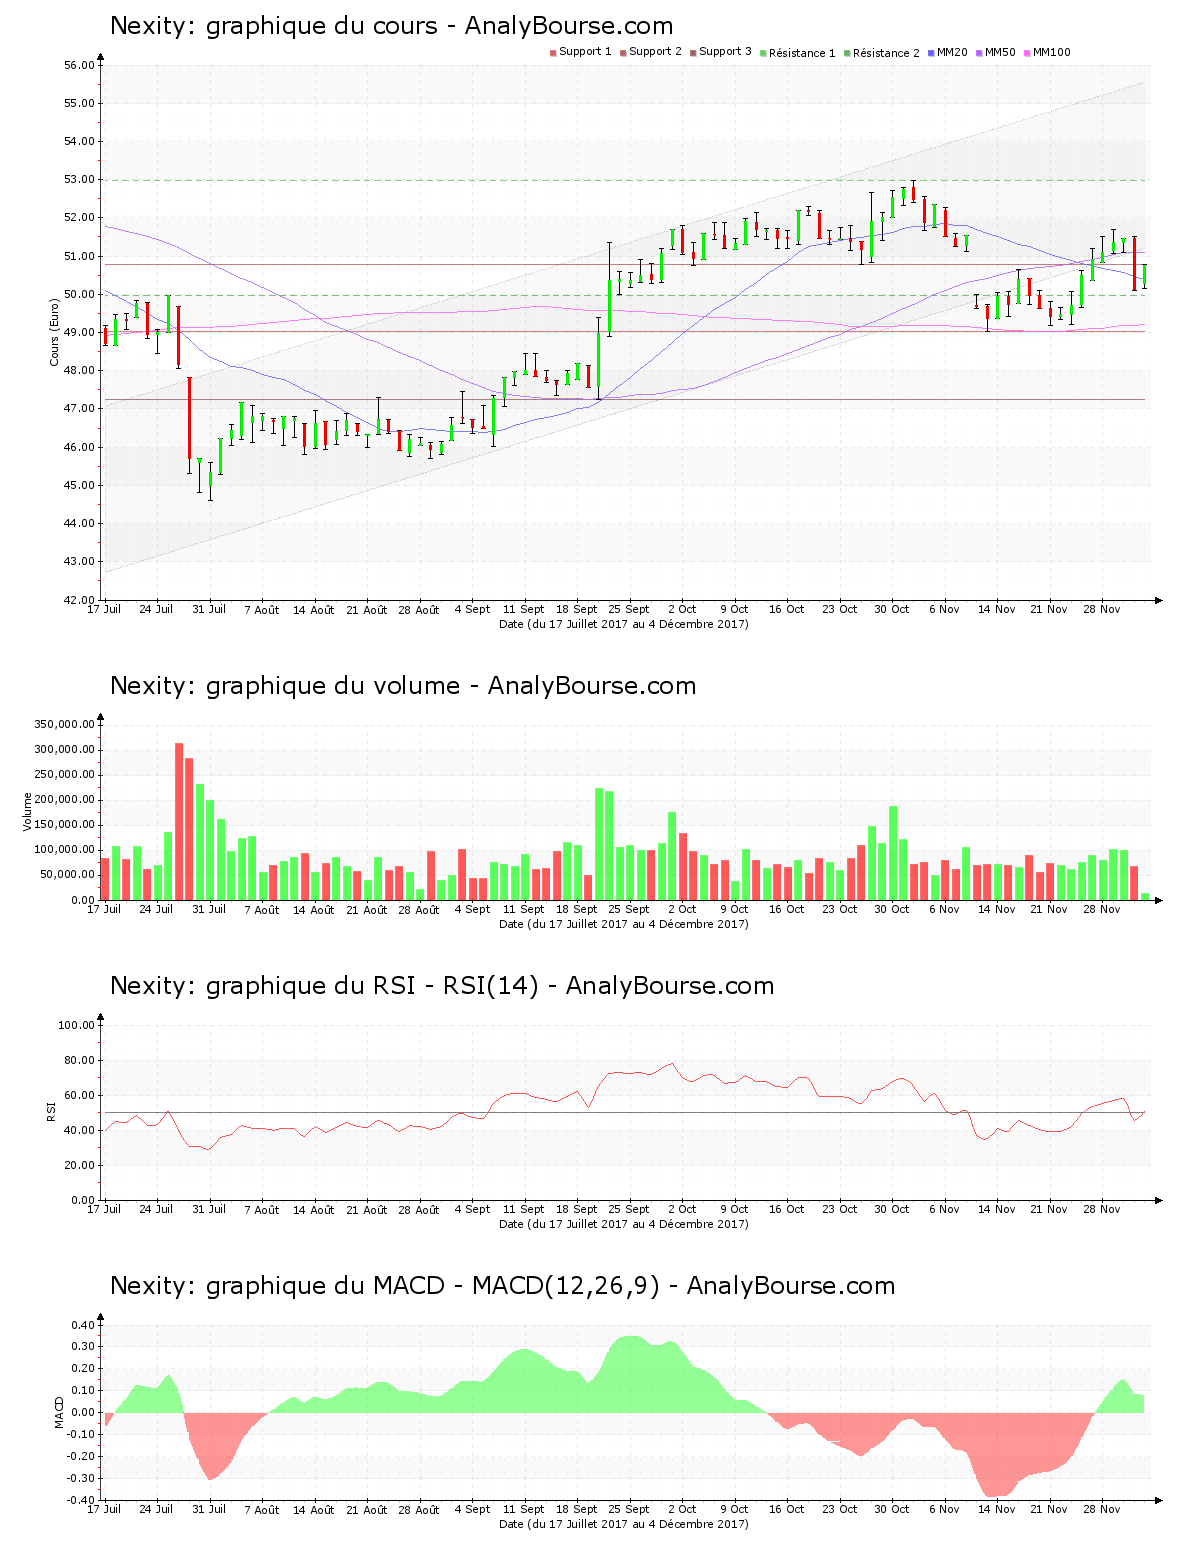This screenshot has width=1200, height=1550.
Task: Click '14 Nov' on the MACD chart axis
Action: click(x=997, y=1509)
